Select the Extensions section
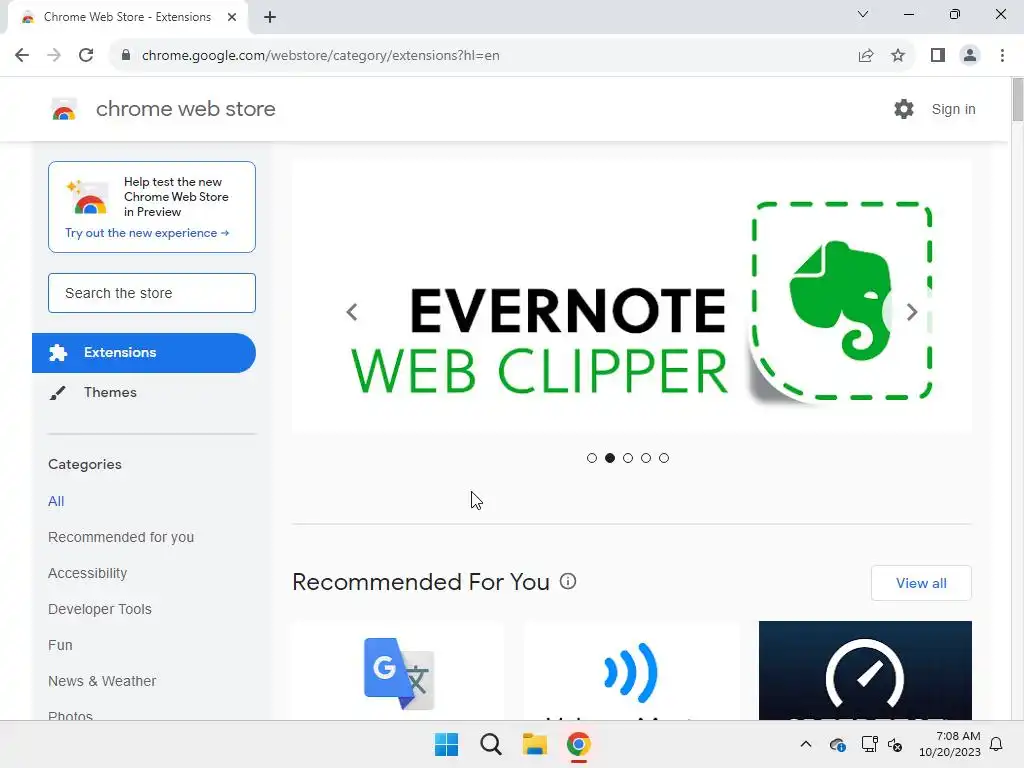This screenshot has width=1024, height=768. 144,353
